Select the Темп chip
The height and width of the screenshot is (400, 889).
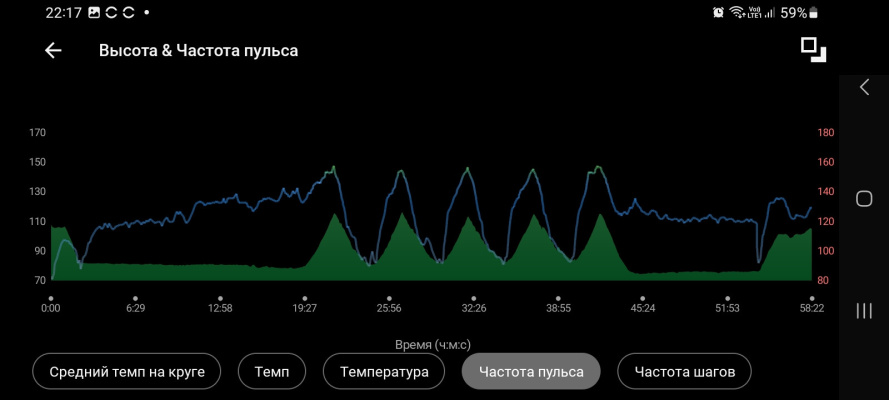(x=272, y=372)
